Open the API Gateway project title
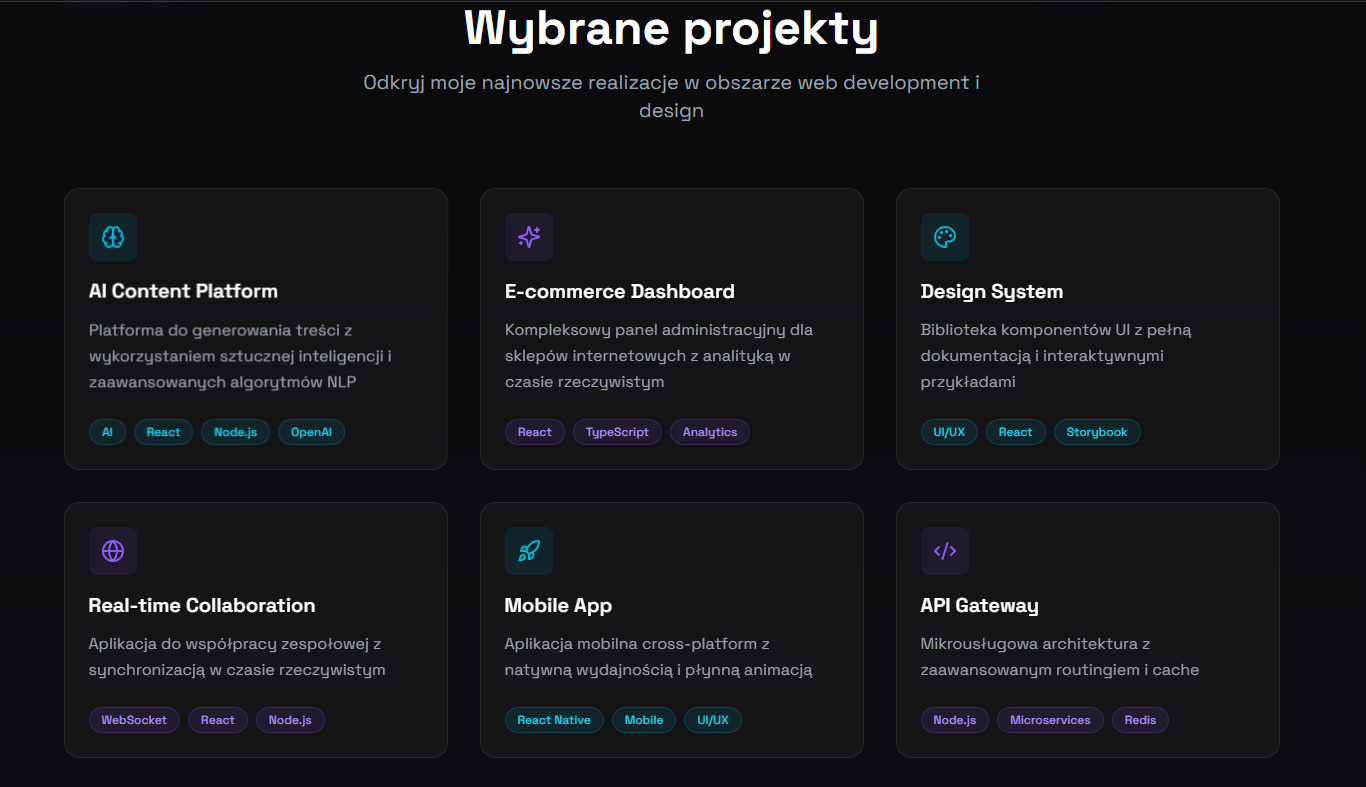 [979, 606]
